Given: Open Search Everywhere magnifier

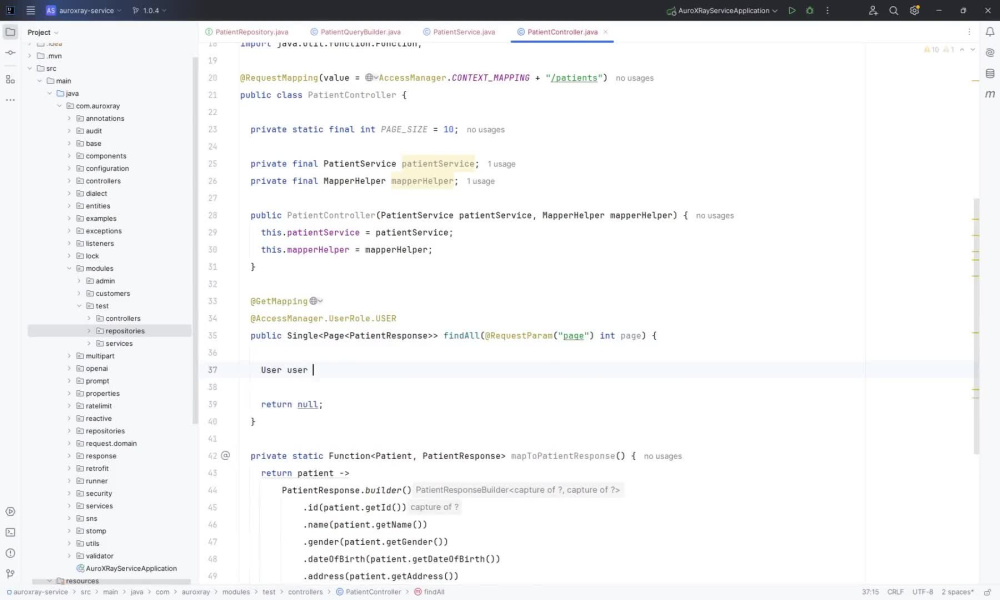Looking at the screenshot, I should coord(893,10).
